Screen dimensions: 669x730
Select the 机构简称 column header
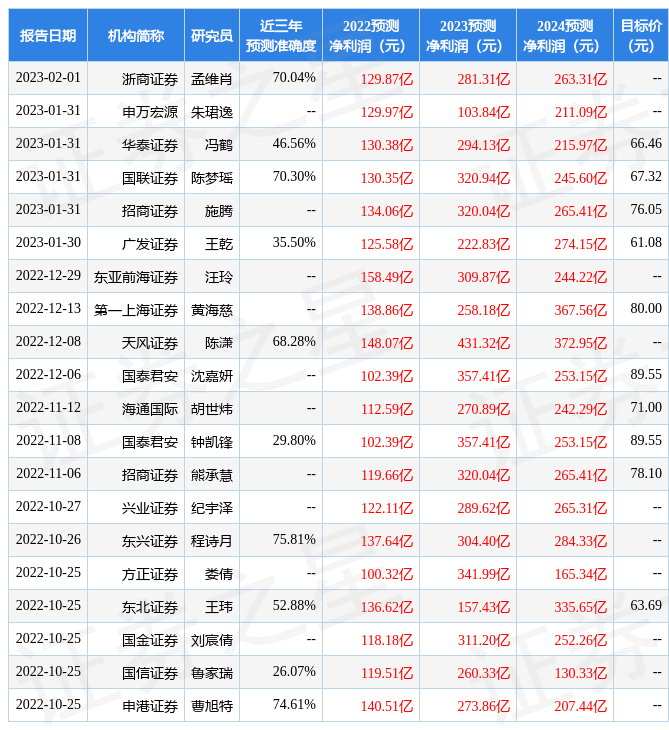(x=136, y=35)
